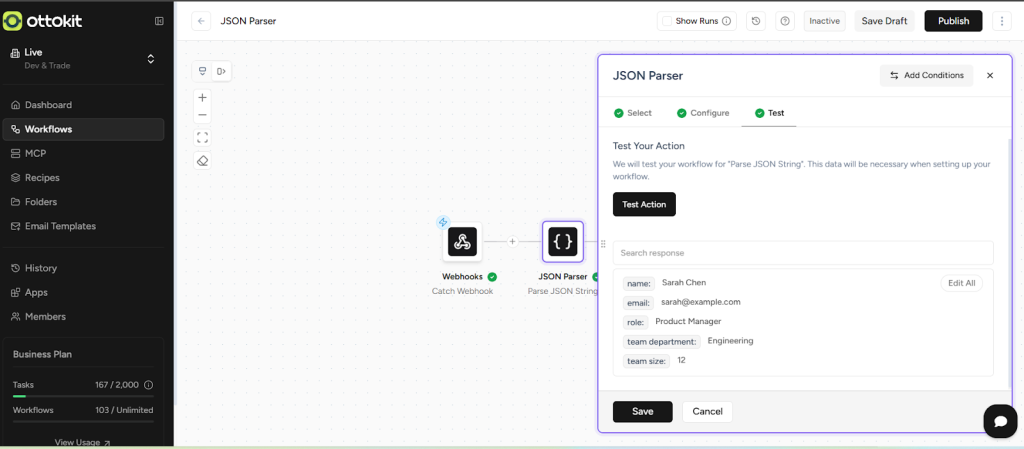The height and width of the screenshot is (449, 1024).
Task: Open the chat support bubble icon
Action: pyautogui.click(x=999, y=421)
